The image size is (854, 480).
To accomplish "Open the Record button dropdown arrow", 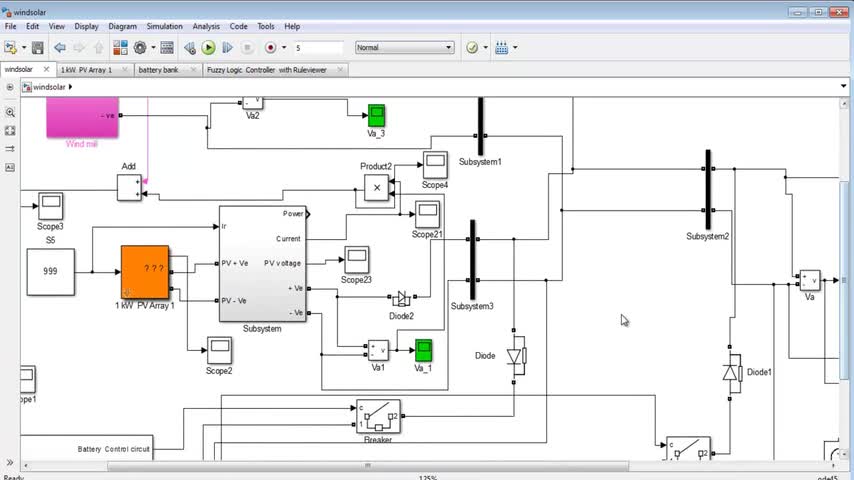I will pyautogui.click(x=284, y=48).
